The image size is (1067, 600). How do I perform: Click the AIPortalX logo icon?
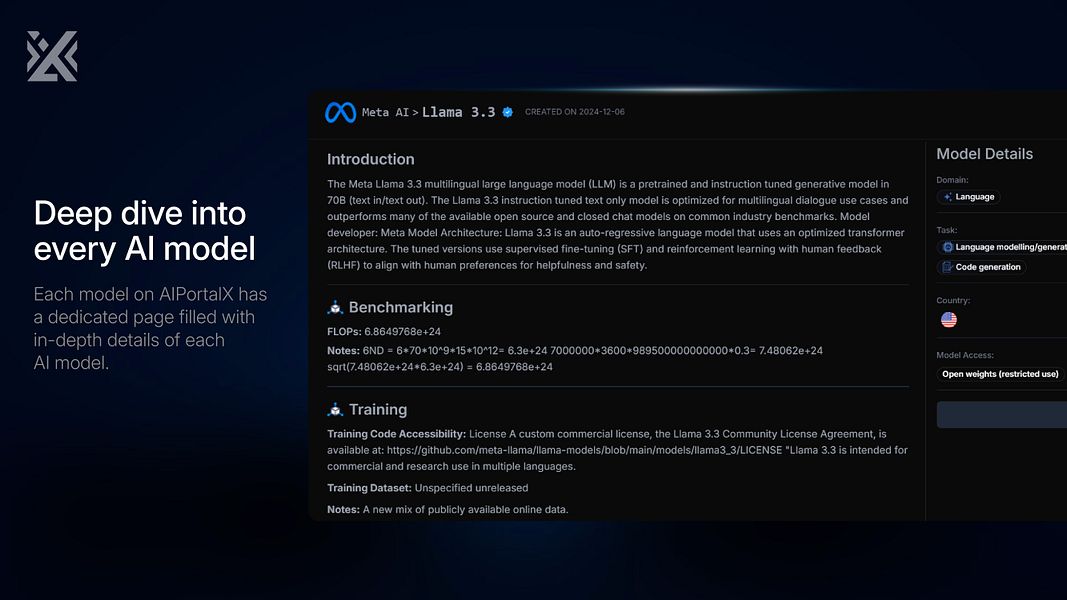(52, 56)
